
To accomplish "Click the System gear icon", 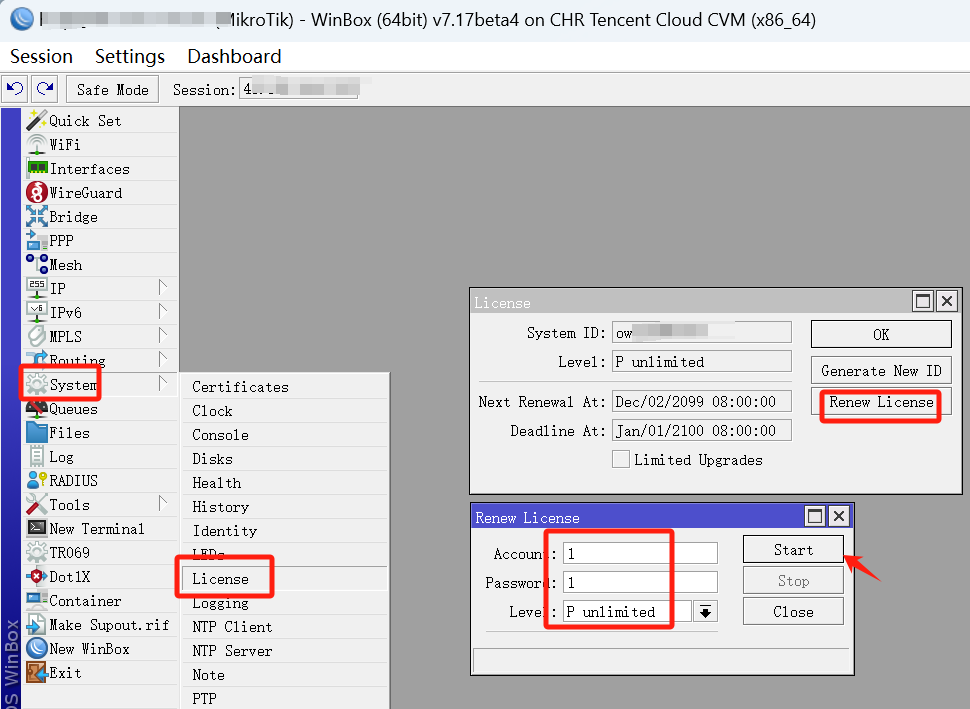I will coord(36,385).
